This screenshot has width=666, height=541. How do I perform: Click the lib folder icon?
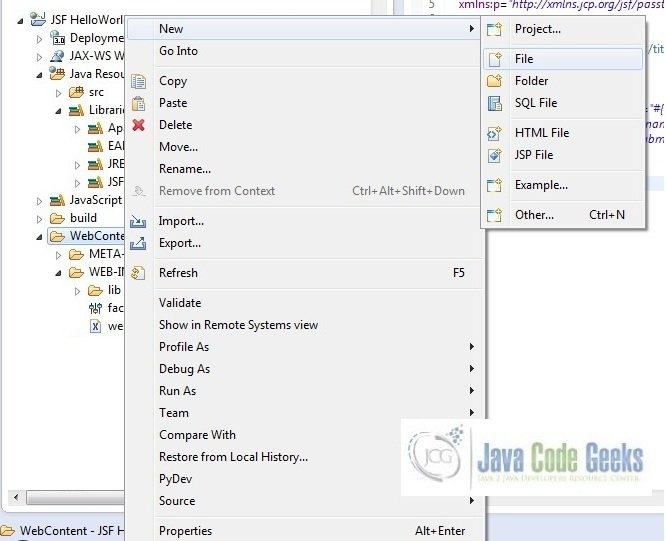coord(96,290)
